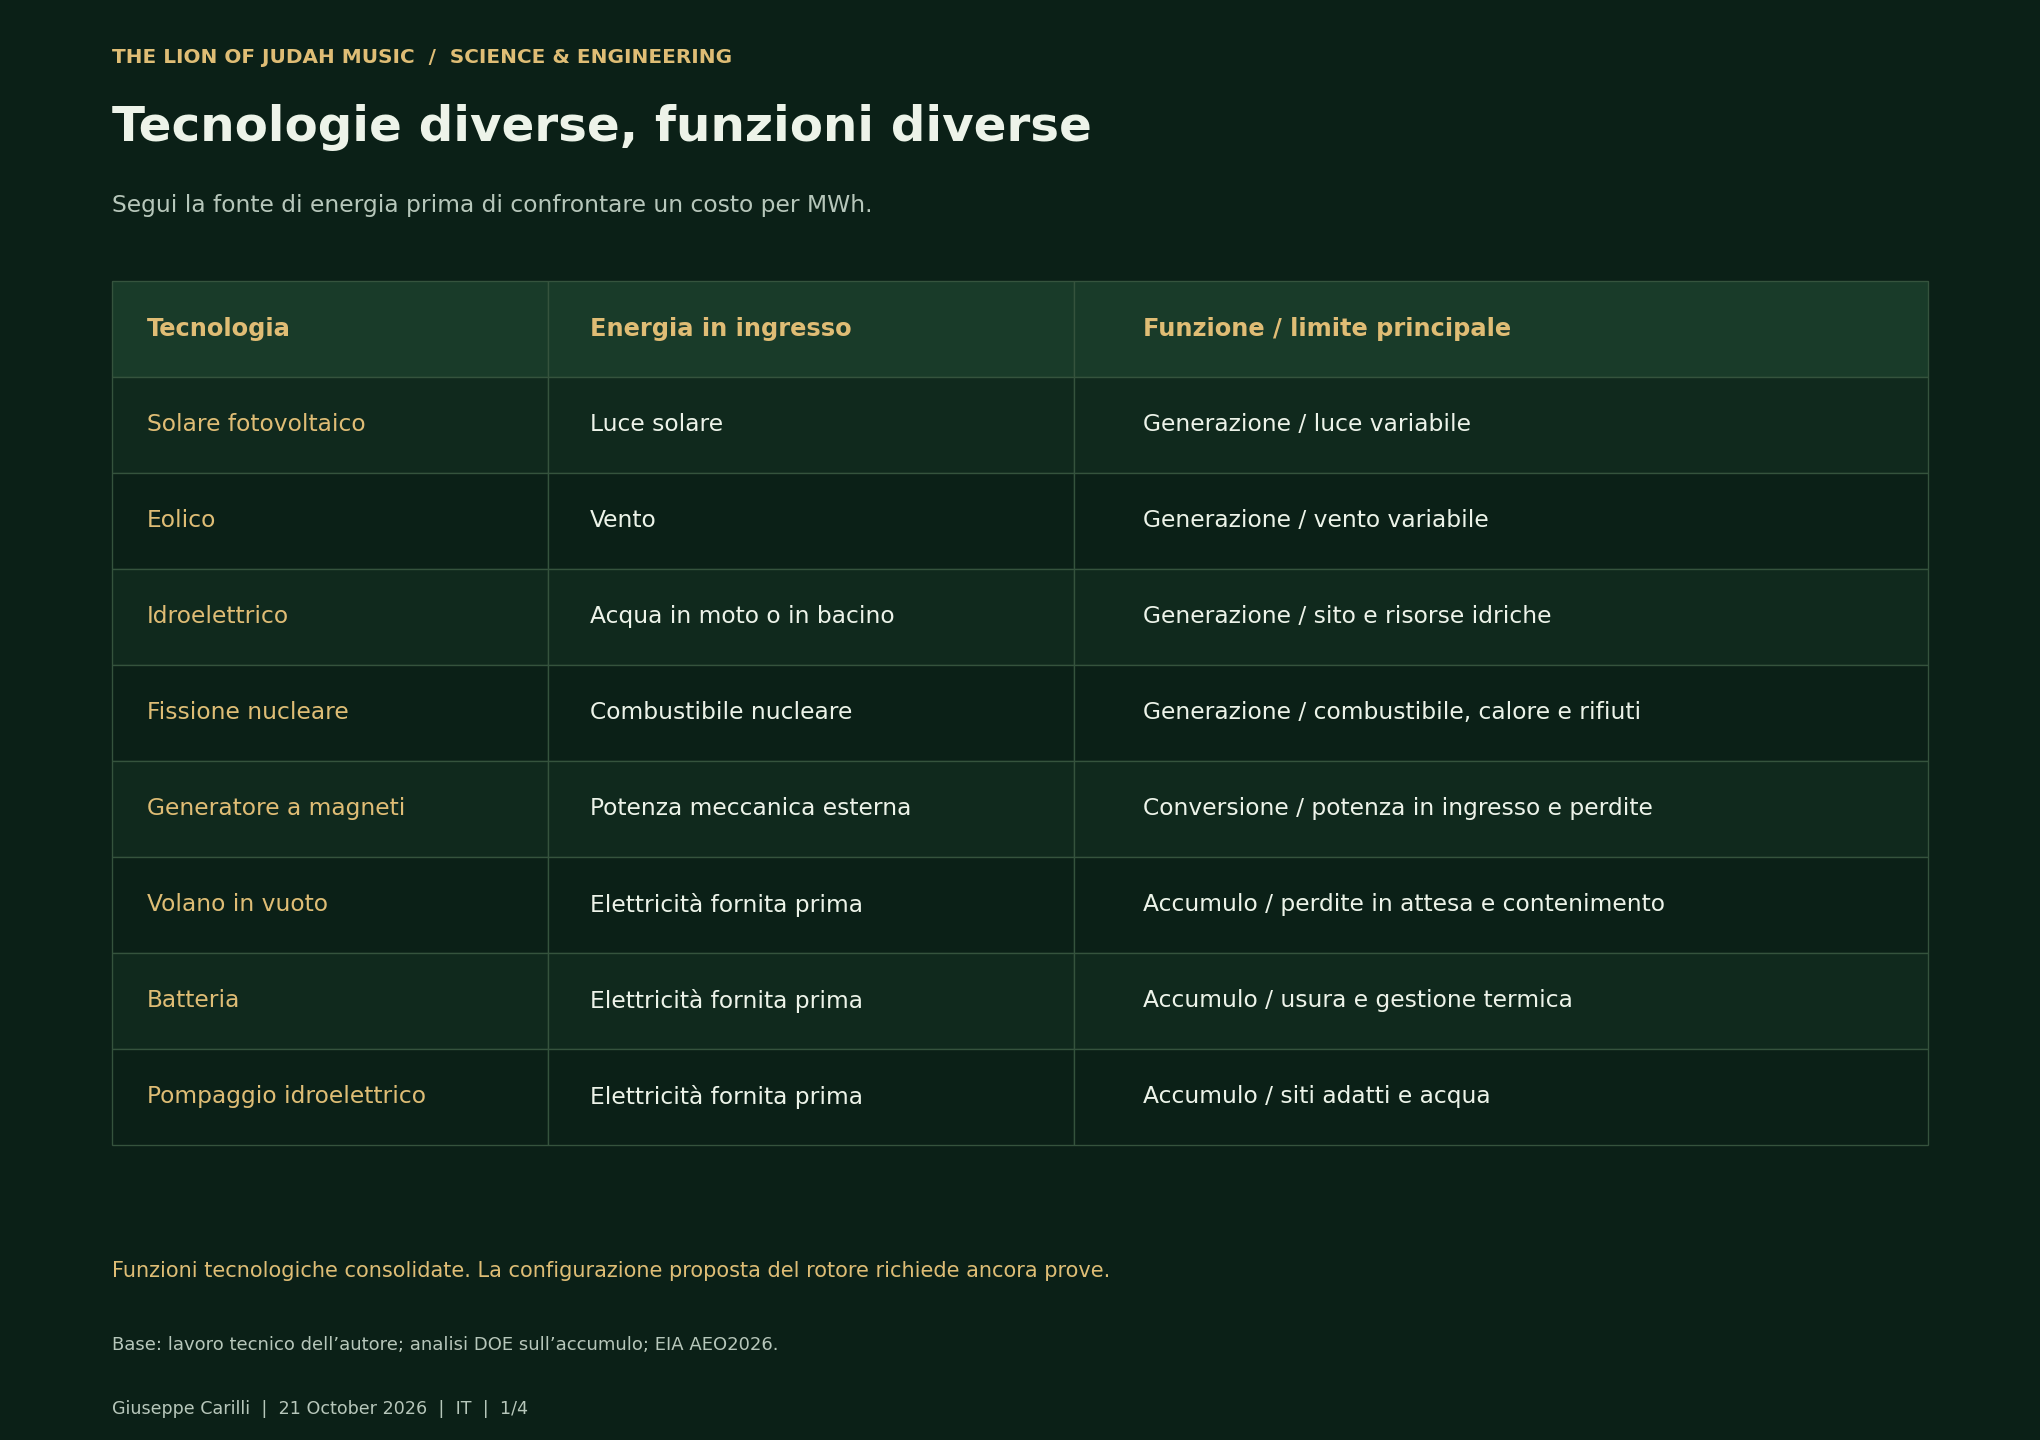This screenshot has height=1440, width=2040.
Task: Select the 'Luce solare' cell
Action: coord(811,425)
